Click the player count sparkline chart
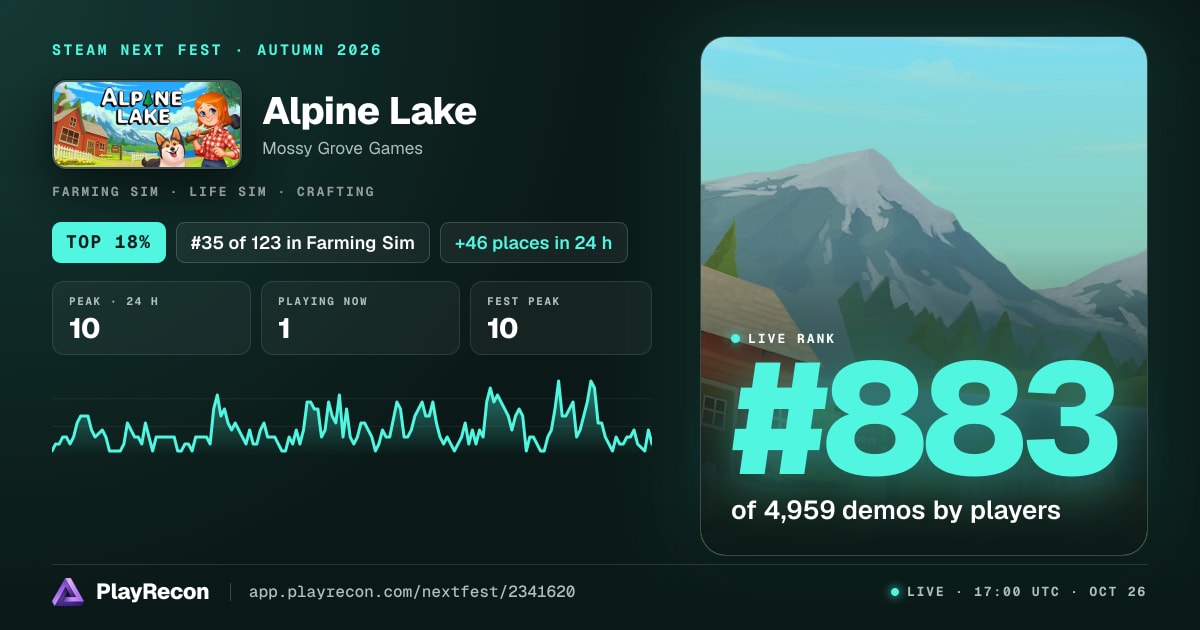1200x630 pixels. click(352, 418)
